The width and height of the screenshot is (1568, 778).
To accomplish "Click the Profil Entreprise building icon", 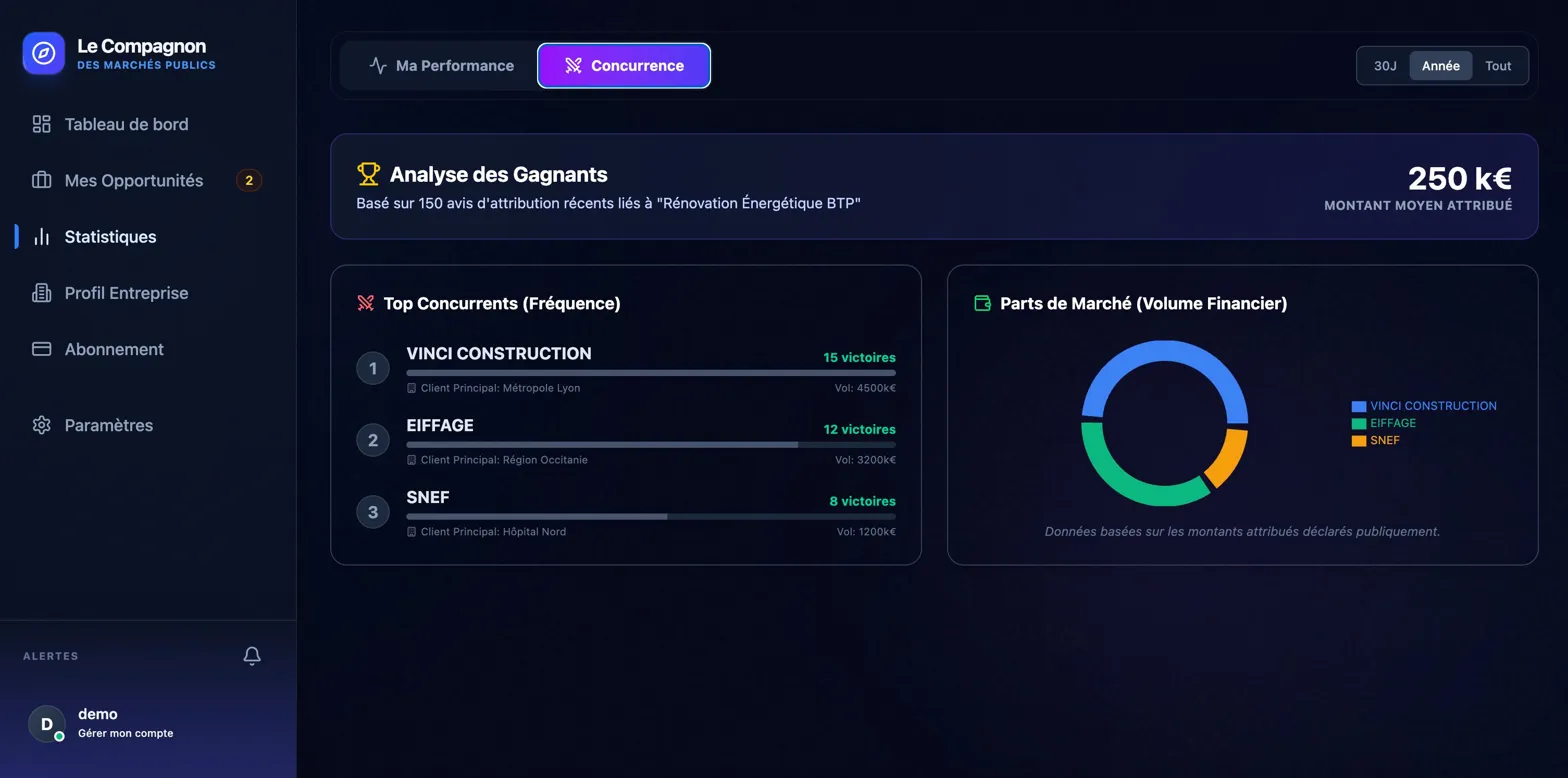I will [41, 293].
